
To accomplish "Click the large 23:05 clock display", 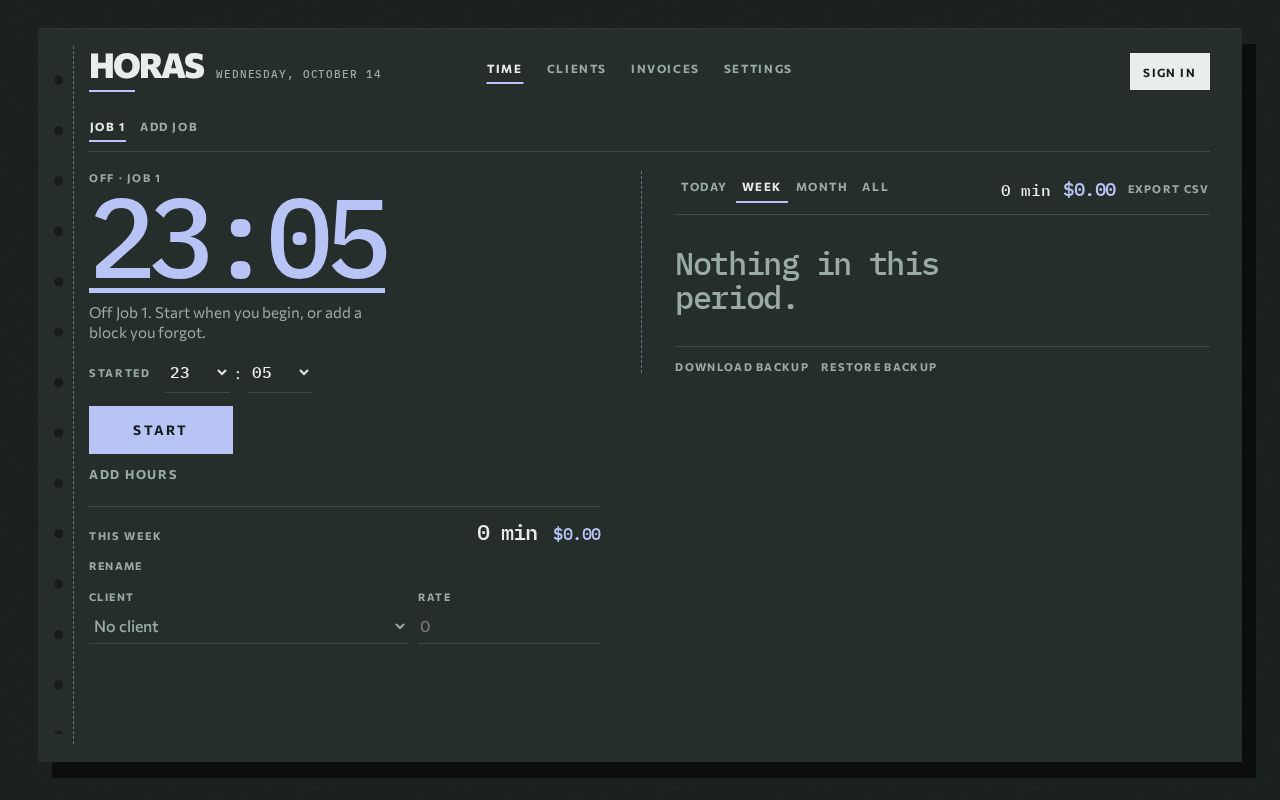I will tap(238, 241).
